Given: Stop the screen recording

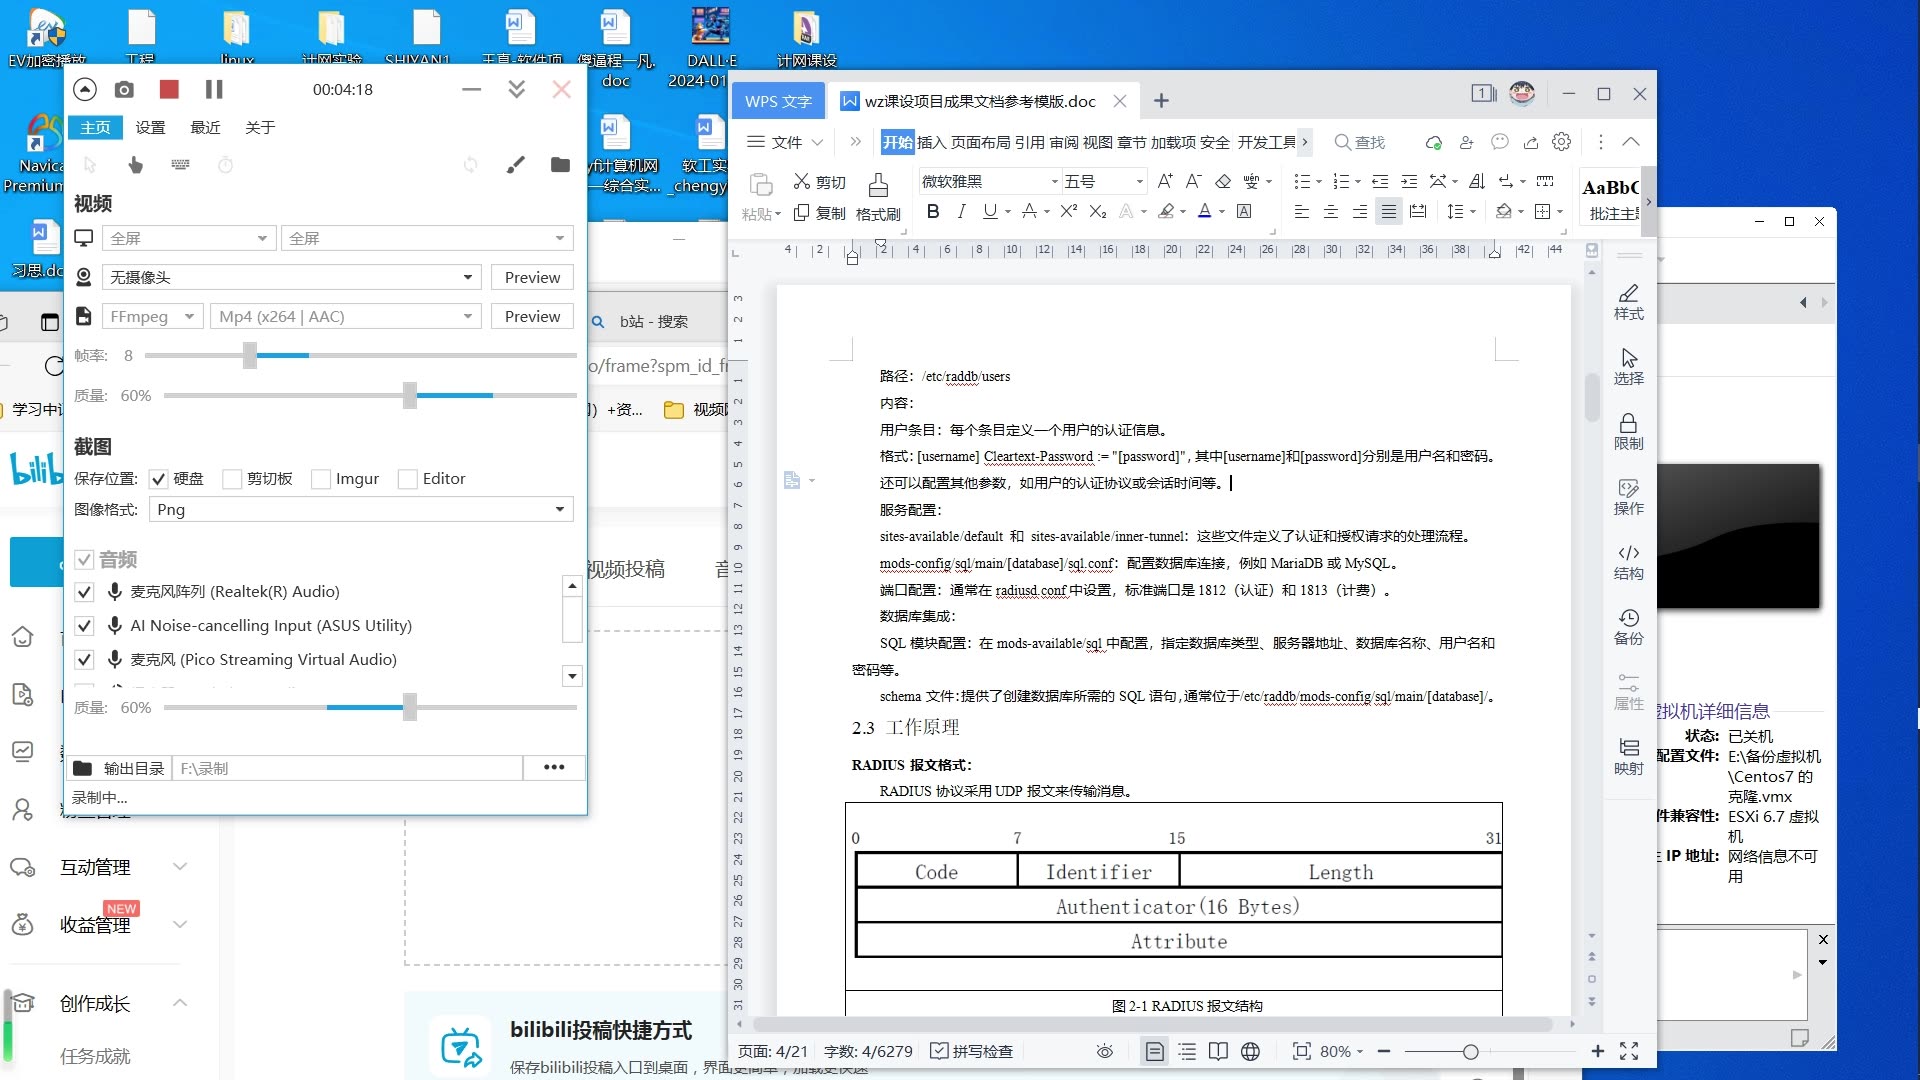Looking at the screenshot, I should [x=168, y=89].
